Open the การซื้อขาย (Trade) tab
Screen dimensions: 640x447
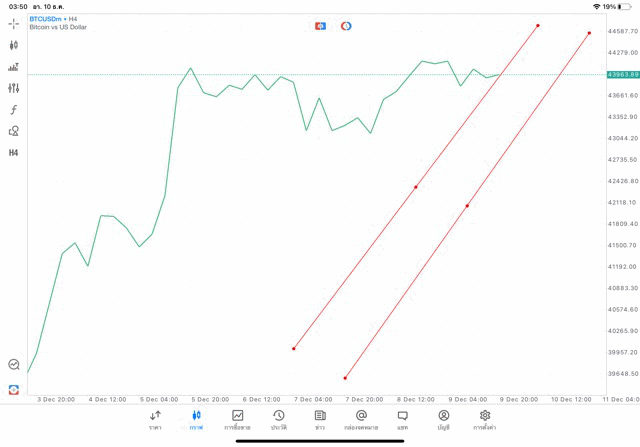(x=238, y=420)
